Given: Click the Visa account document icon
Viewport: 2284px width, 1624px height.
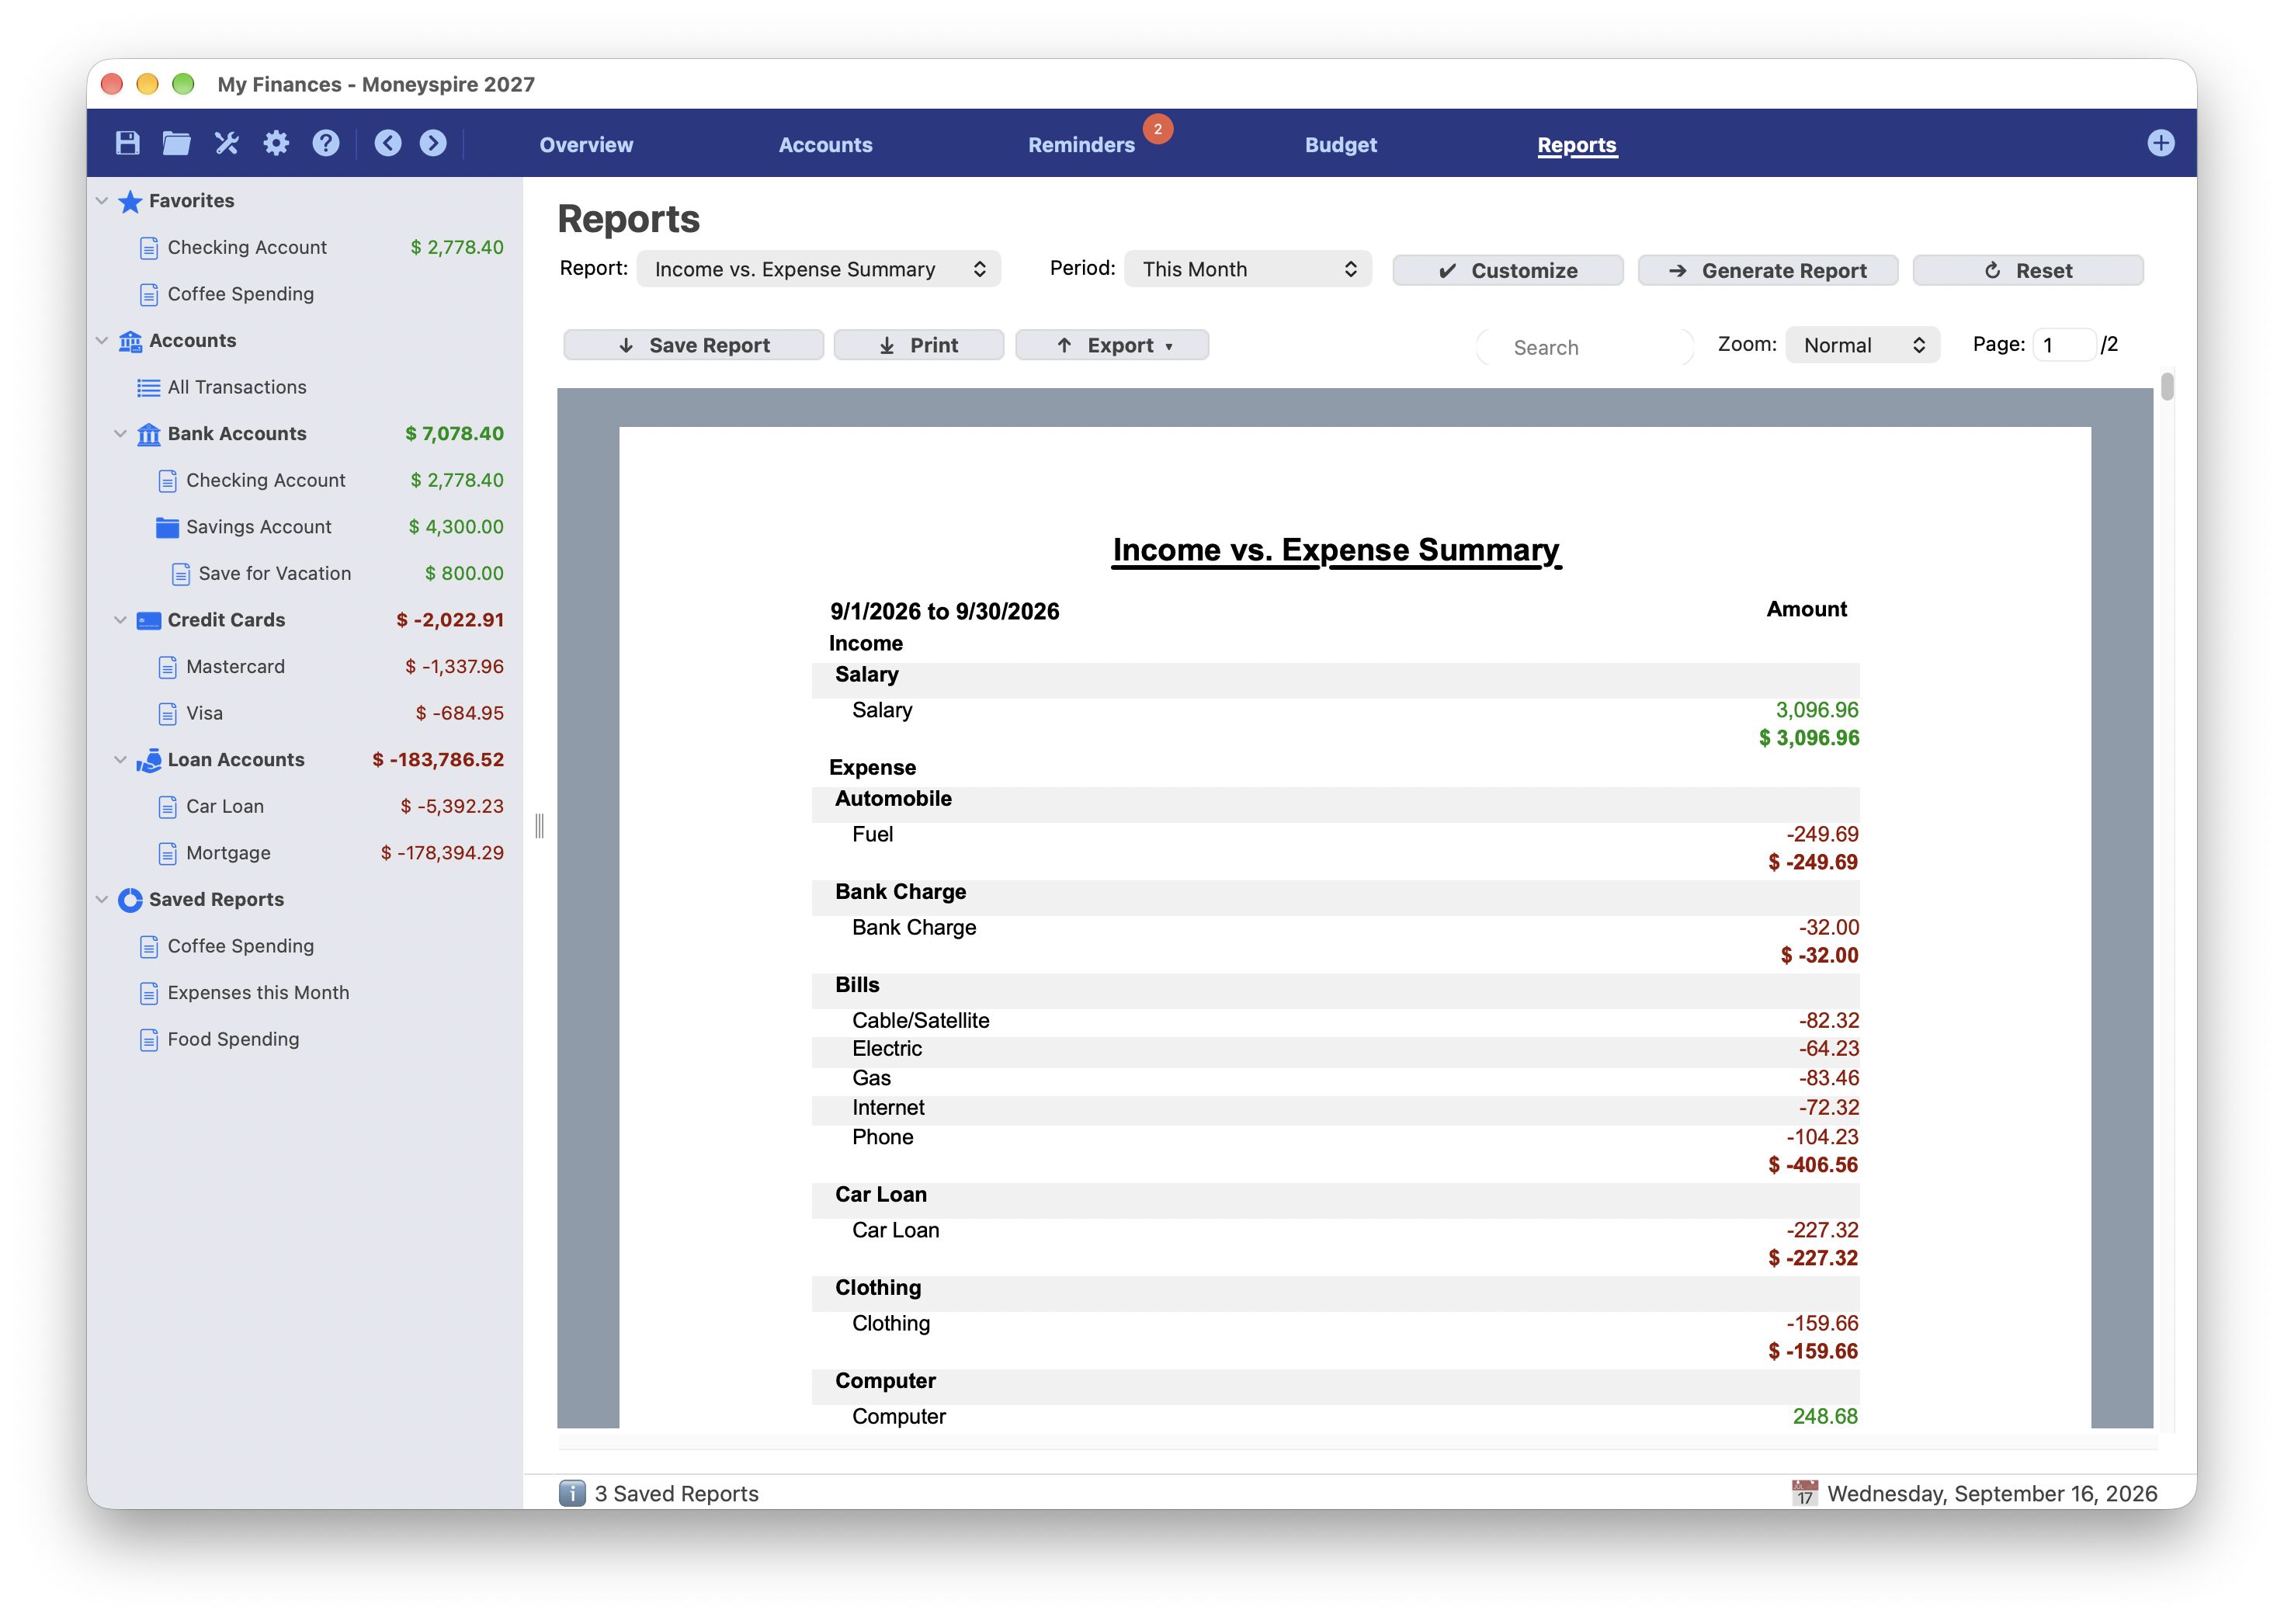Looking at the screenshot, I should point(168,714).
